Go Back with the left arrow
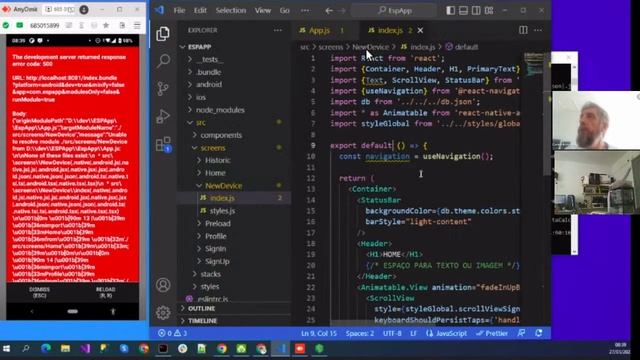 pyautogui.click(x=329, y=11)
